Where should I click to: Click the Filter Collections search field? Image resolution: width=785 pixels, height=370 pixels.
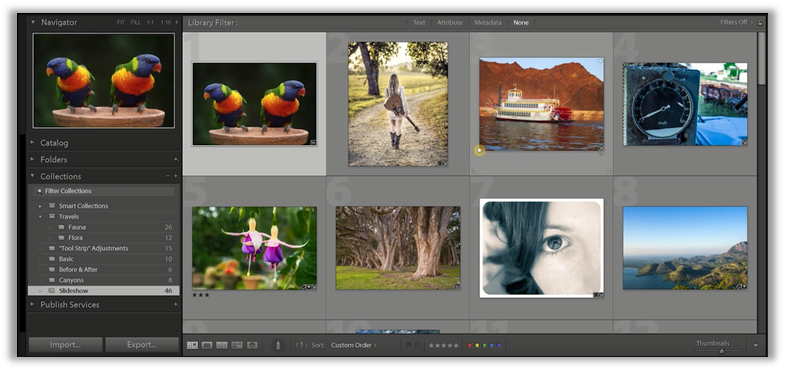[x=104, y=191]
